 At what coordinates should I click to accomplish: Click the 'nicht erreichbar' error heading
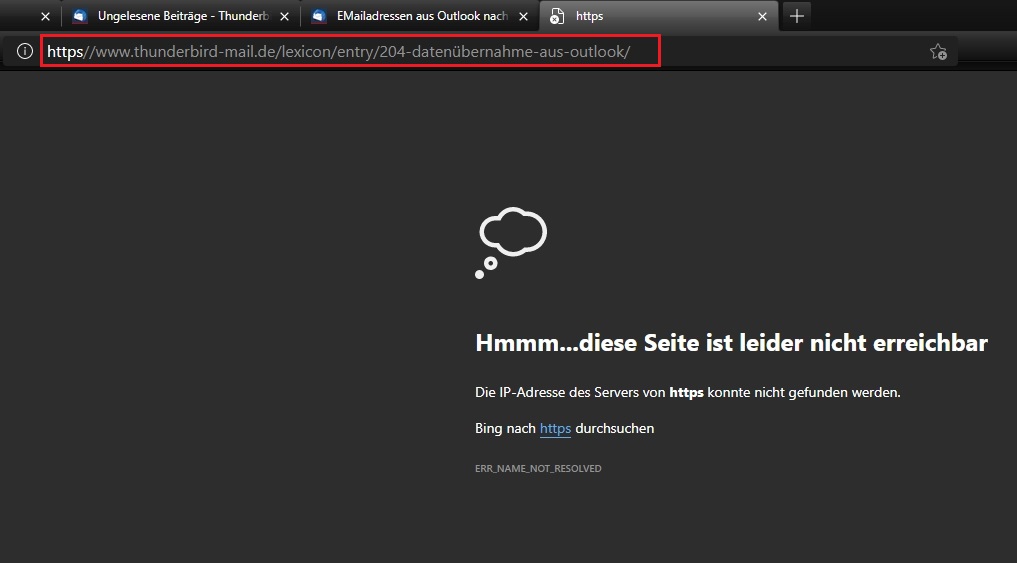click(731, 344)
